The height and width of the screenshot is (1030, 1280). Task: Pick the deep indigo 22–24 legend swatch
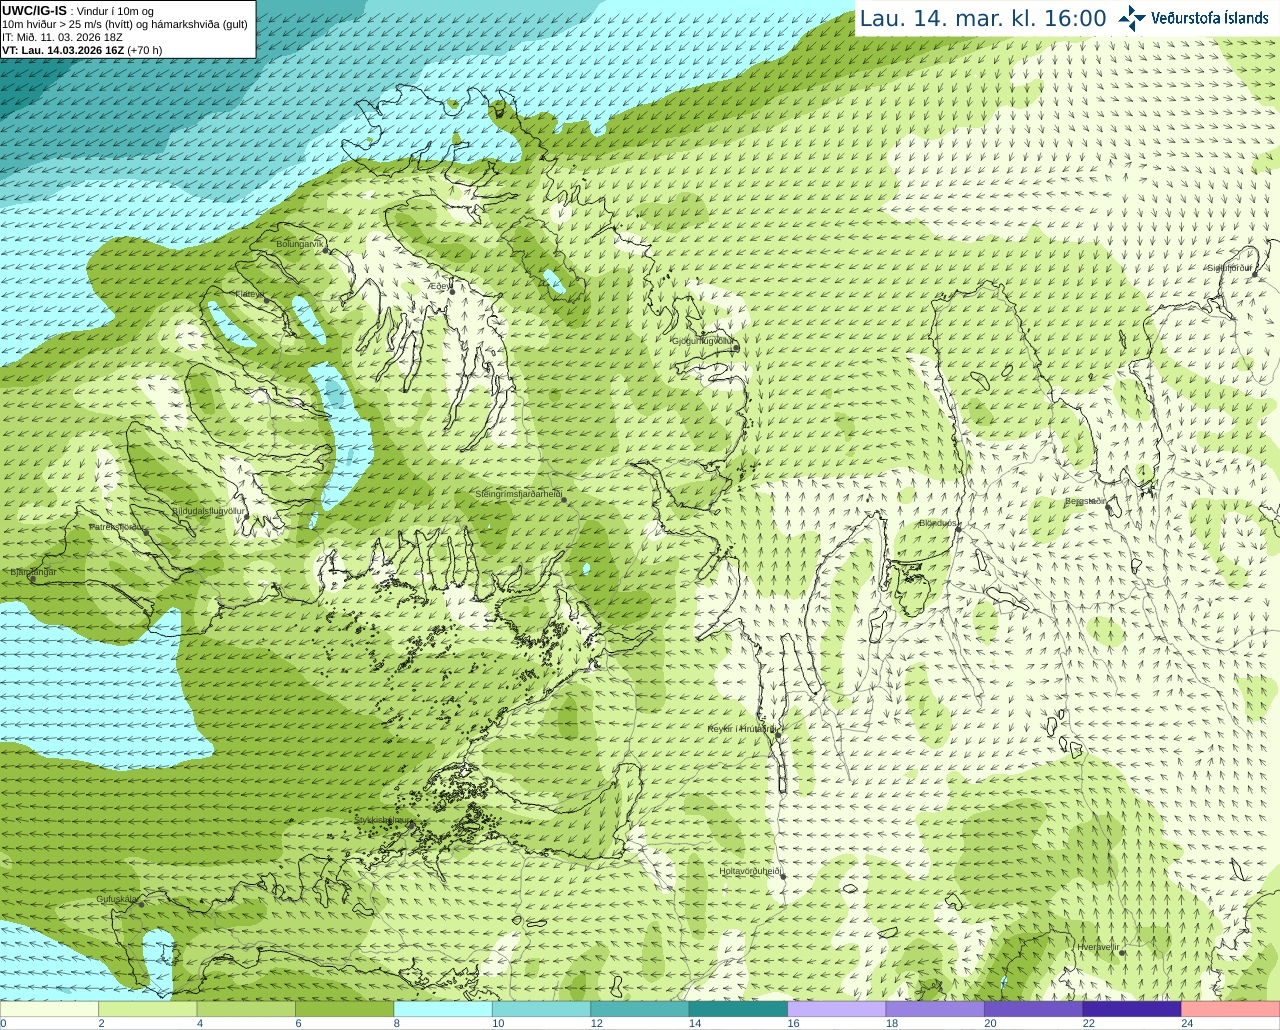pos(1131,1009)
